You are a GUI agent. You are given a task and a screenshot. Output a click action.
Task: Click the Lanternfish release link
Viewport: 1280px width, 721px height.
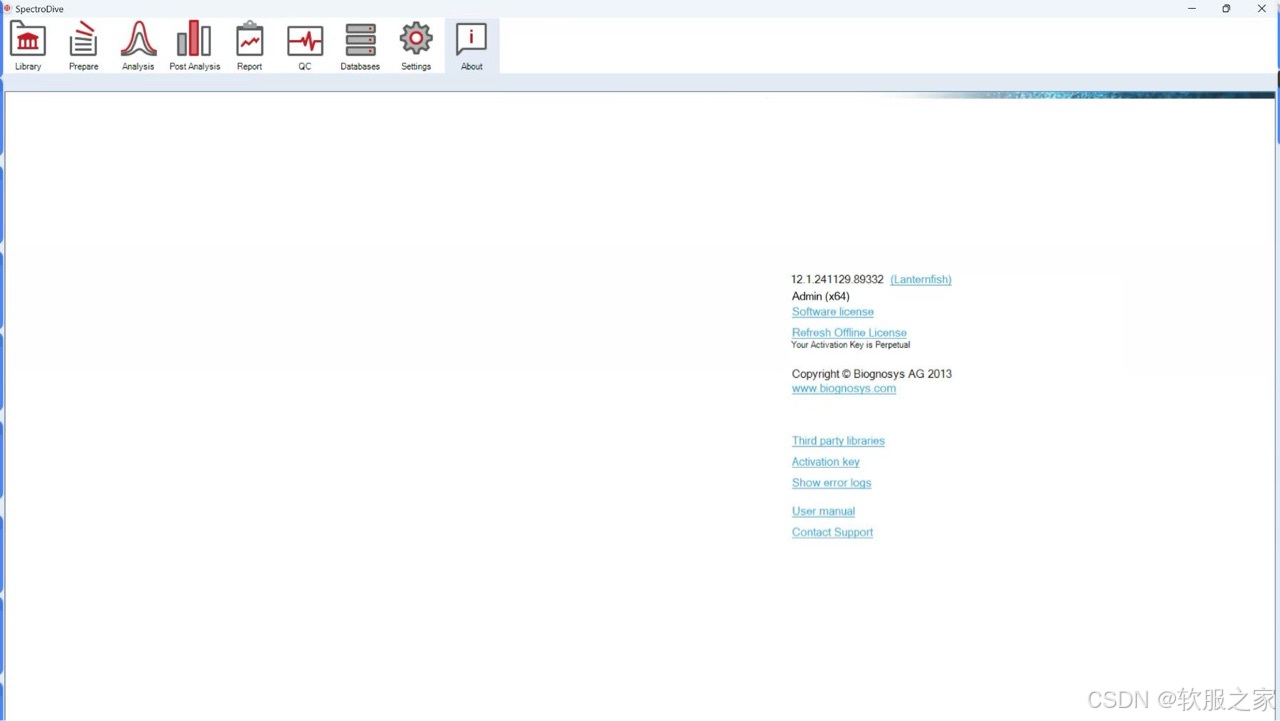[921, 280]
